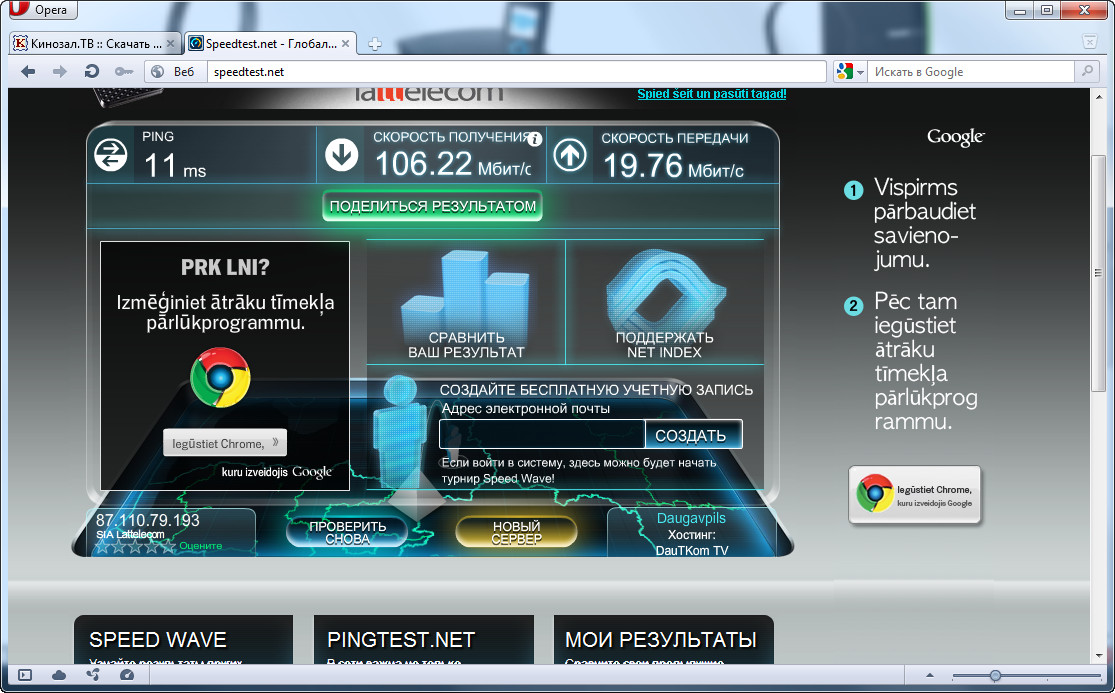Open ПОДДЕРЖАТЬ NET INDEX panel

click(664, 303)
